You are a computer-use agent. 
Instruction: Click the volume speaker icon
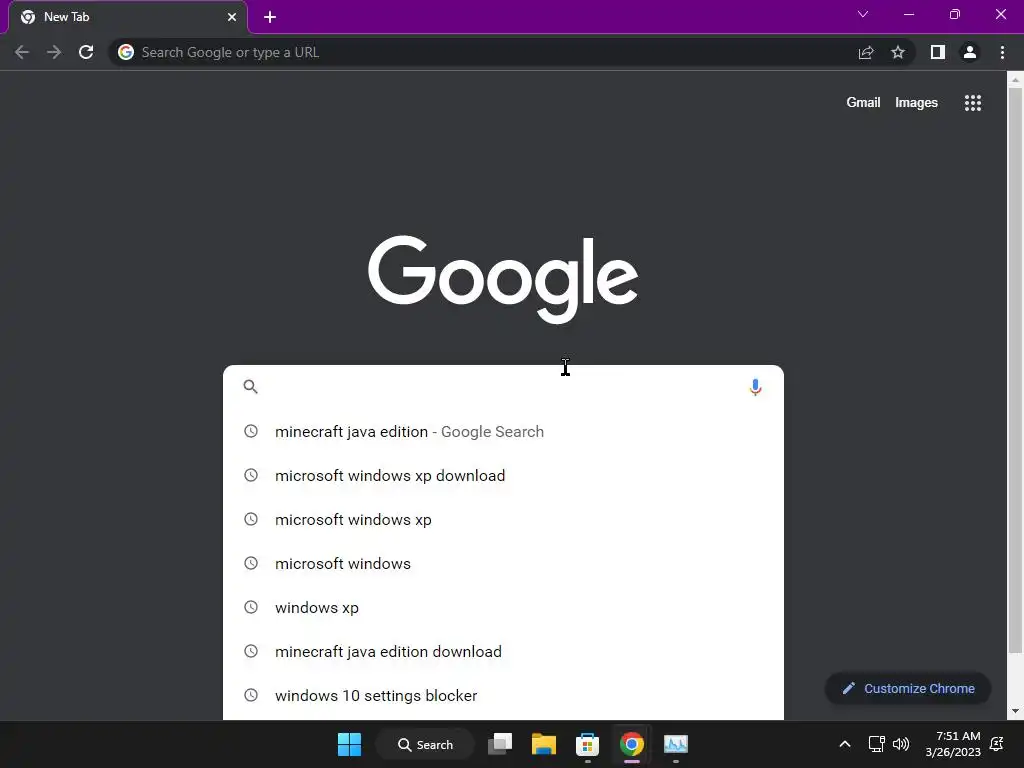click(901, 744)
